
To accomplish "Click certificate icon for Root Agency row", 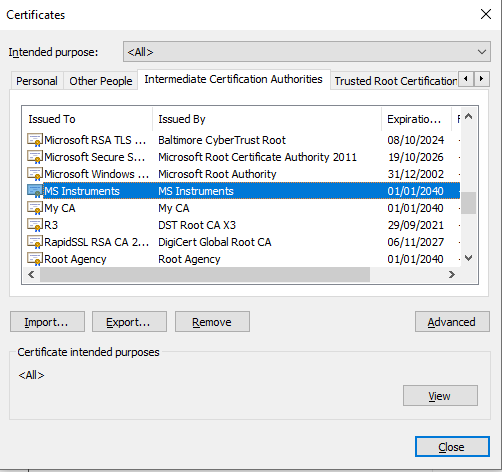I will (35, 259).
